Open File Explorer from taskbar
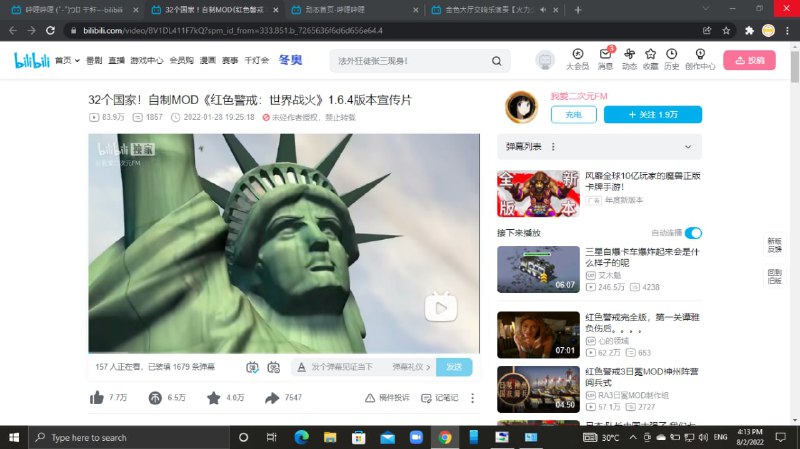The width and height of the screenshot is (800, 449). click(330, 437)
